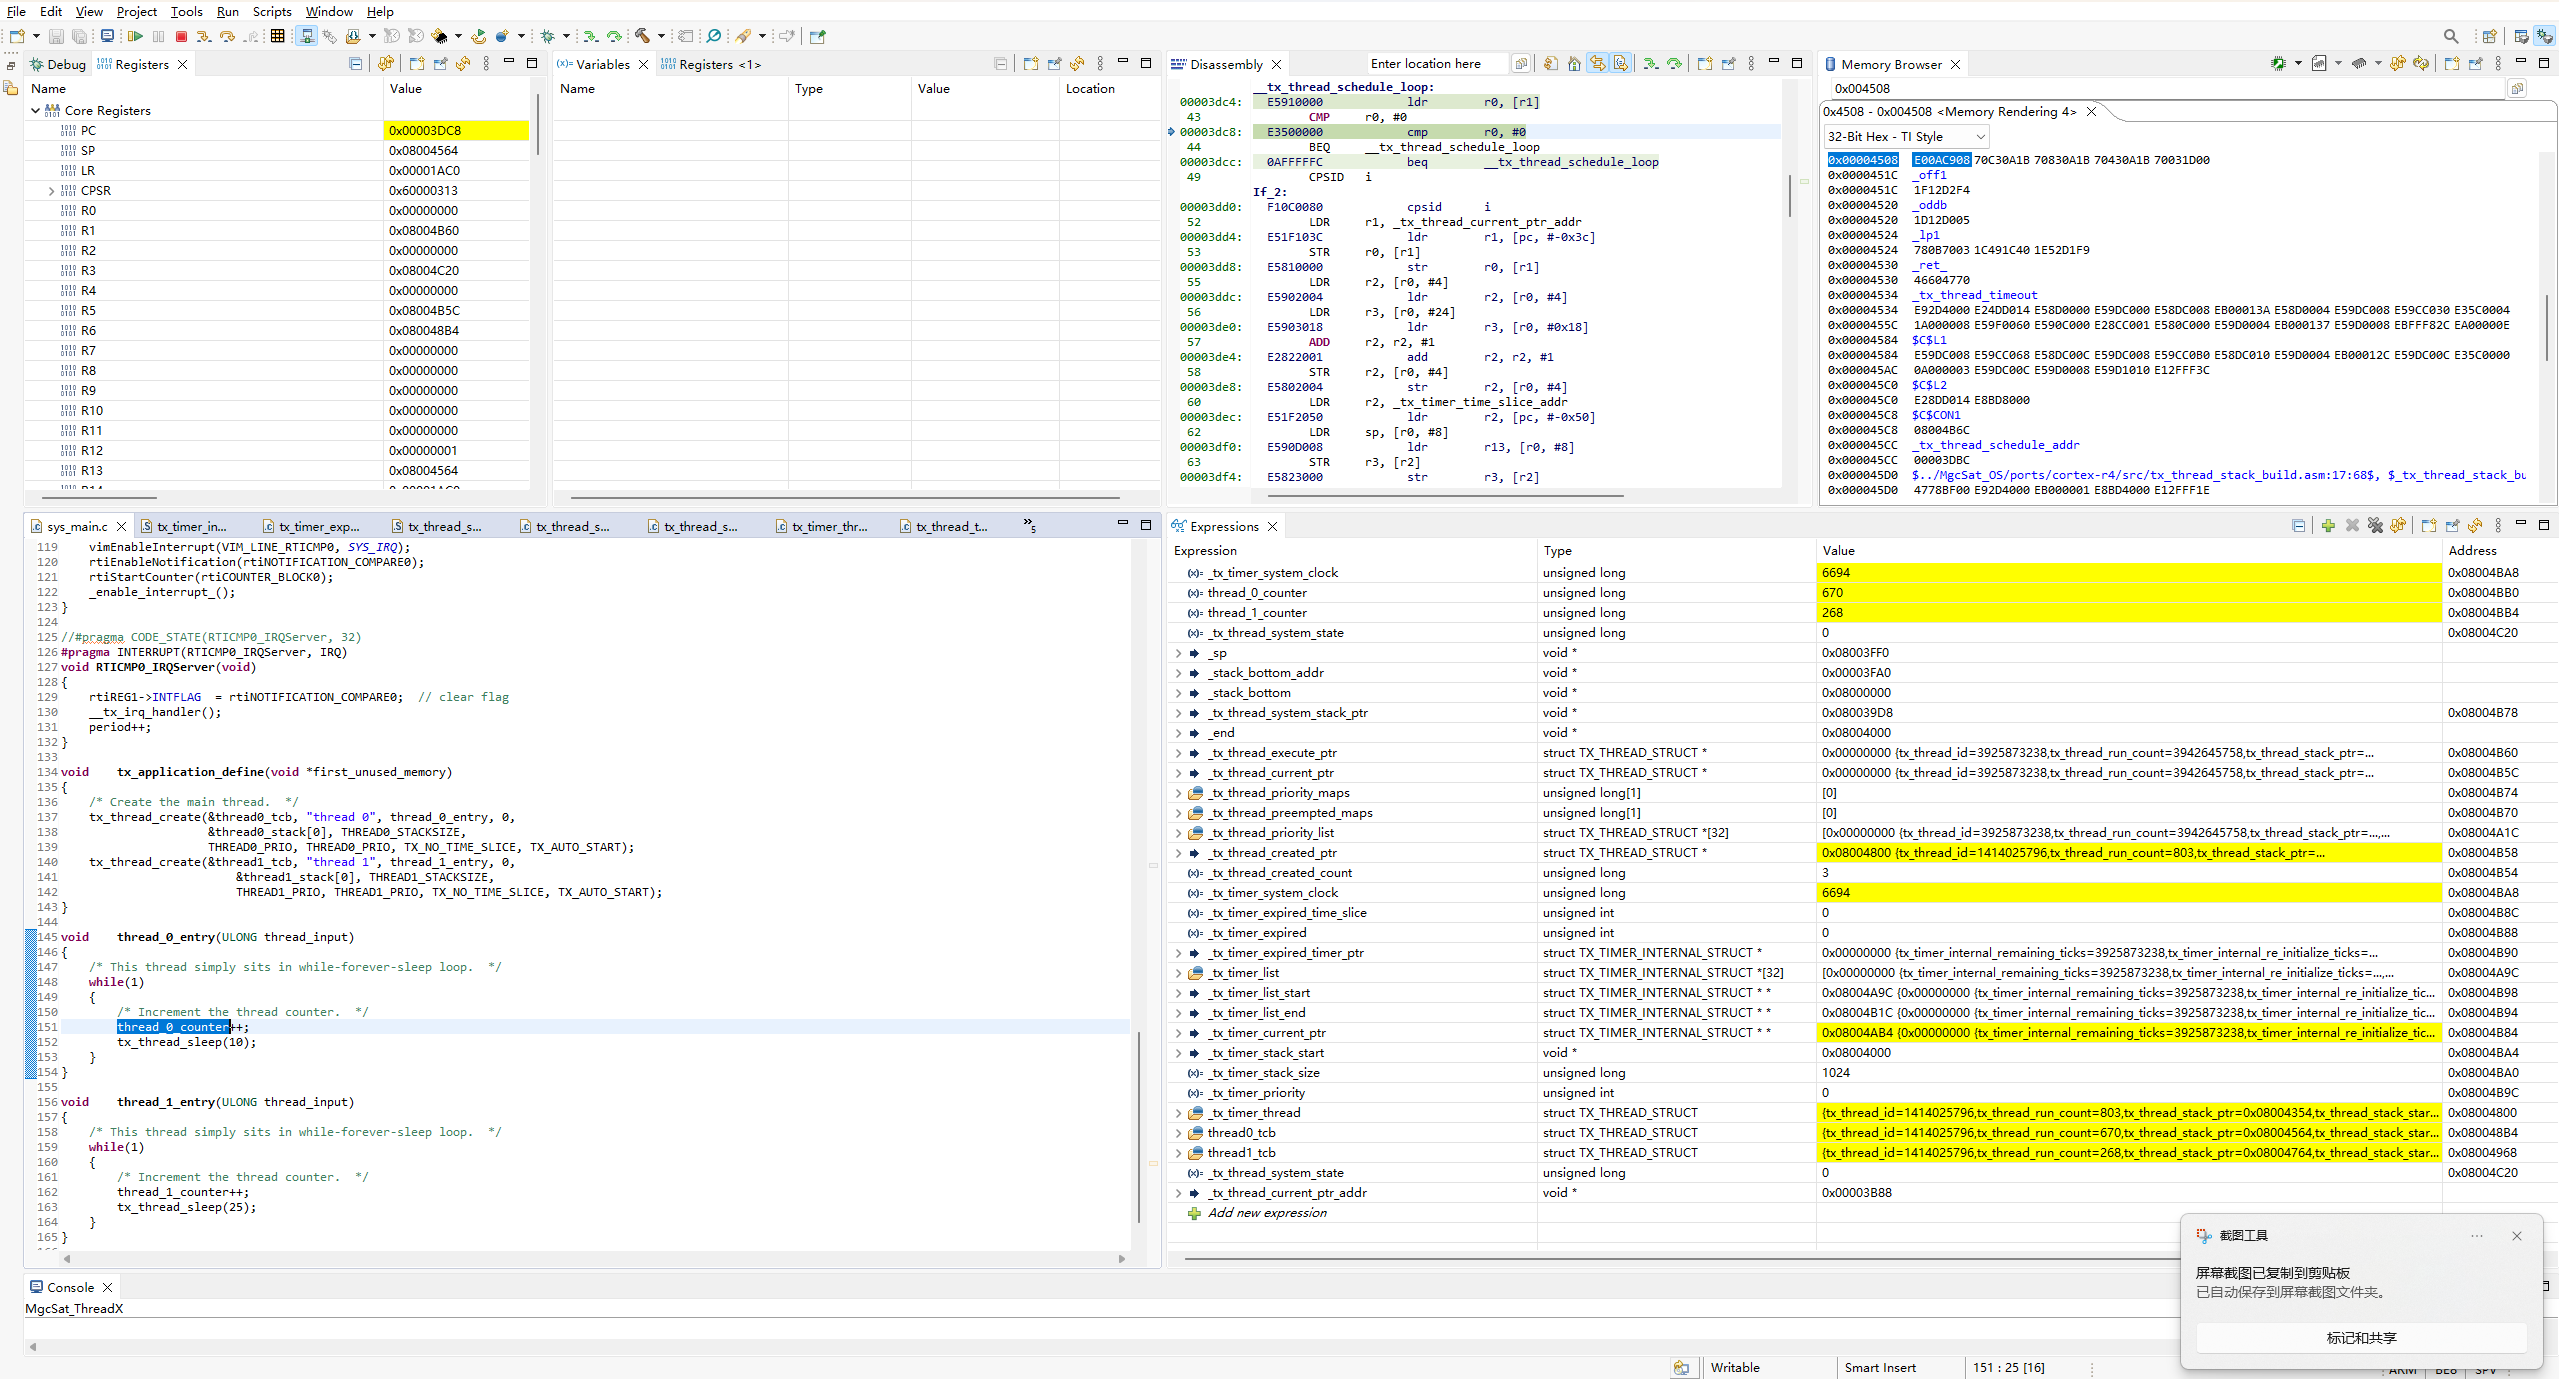Toggle Link with Active Debug Context in Disassembly
This screenshot has height=1379, width=2559.
pos(1598,64)
